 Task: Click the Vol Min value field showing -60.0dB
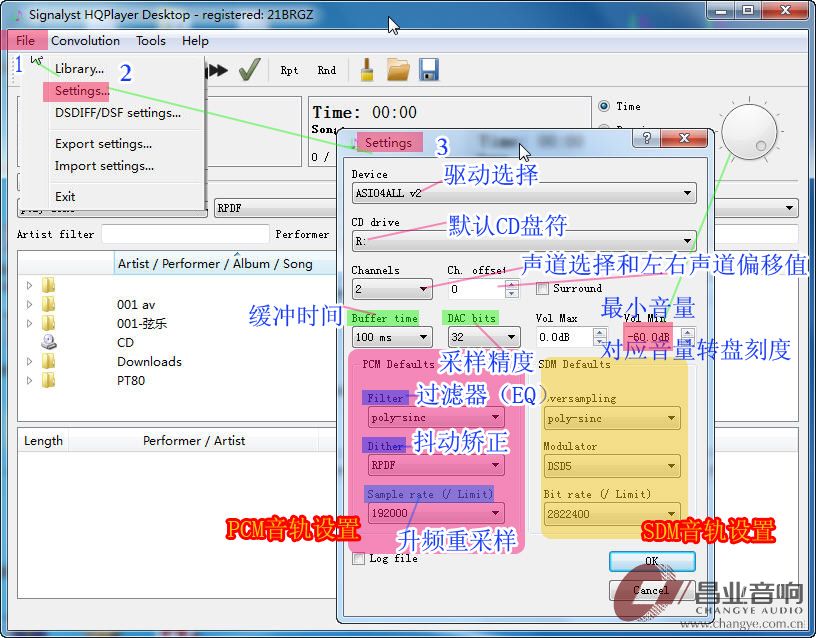click(652, 337)
